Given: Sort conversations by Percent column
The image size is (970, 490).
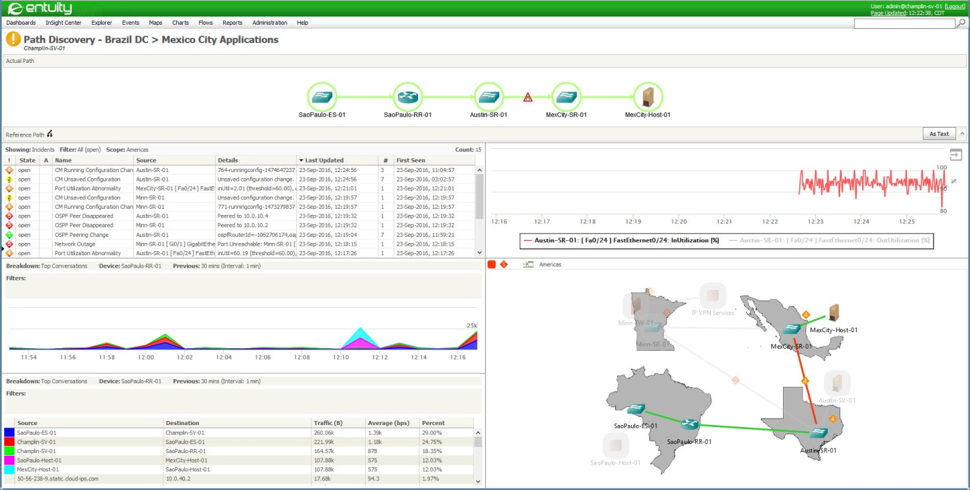Looking at the screenshot, I should click(x=446, y=423).
